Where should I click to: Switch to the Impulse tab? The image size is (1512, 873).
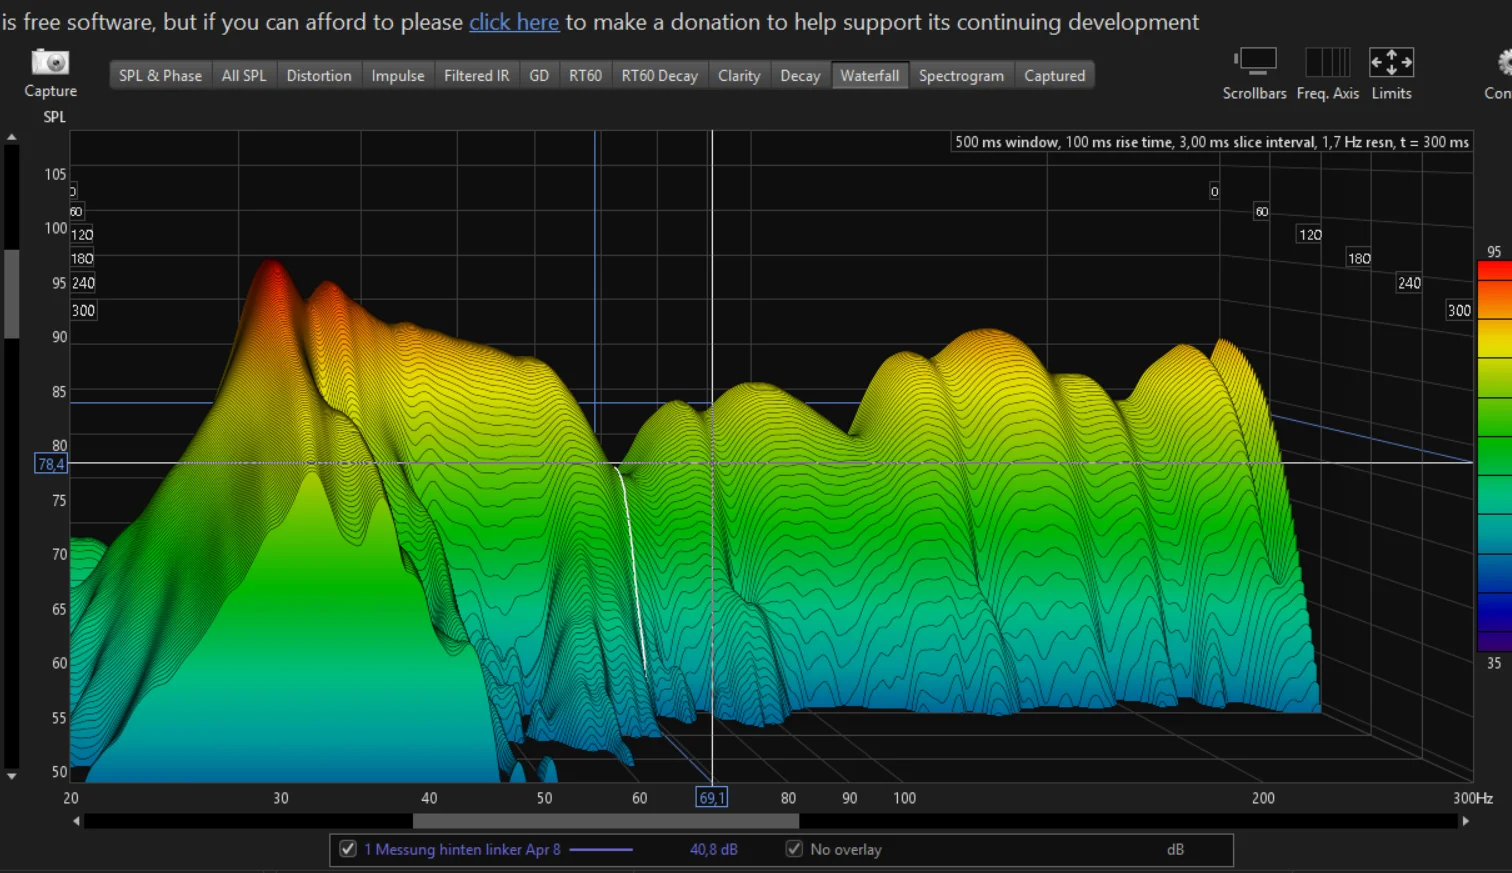(398, 75)
